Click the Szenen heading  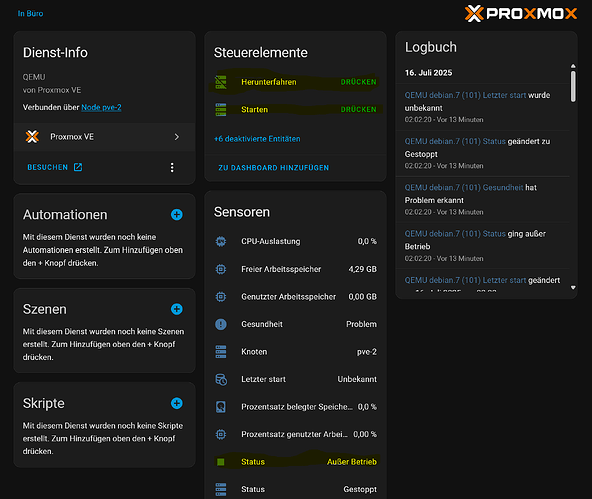point(45,309)
